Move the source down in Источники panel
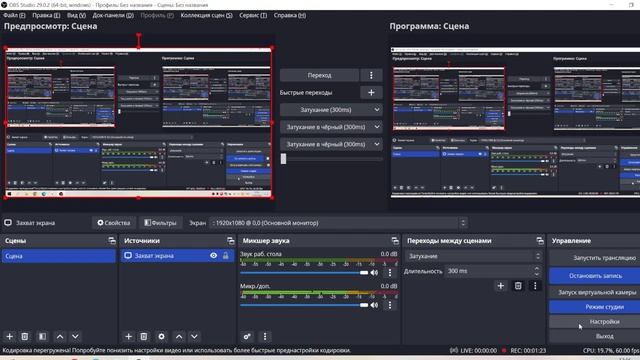The width and height of the screenshot is (640, 360). tap(194, 336)
